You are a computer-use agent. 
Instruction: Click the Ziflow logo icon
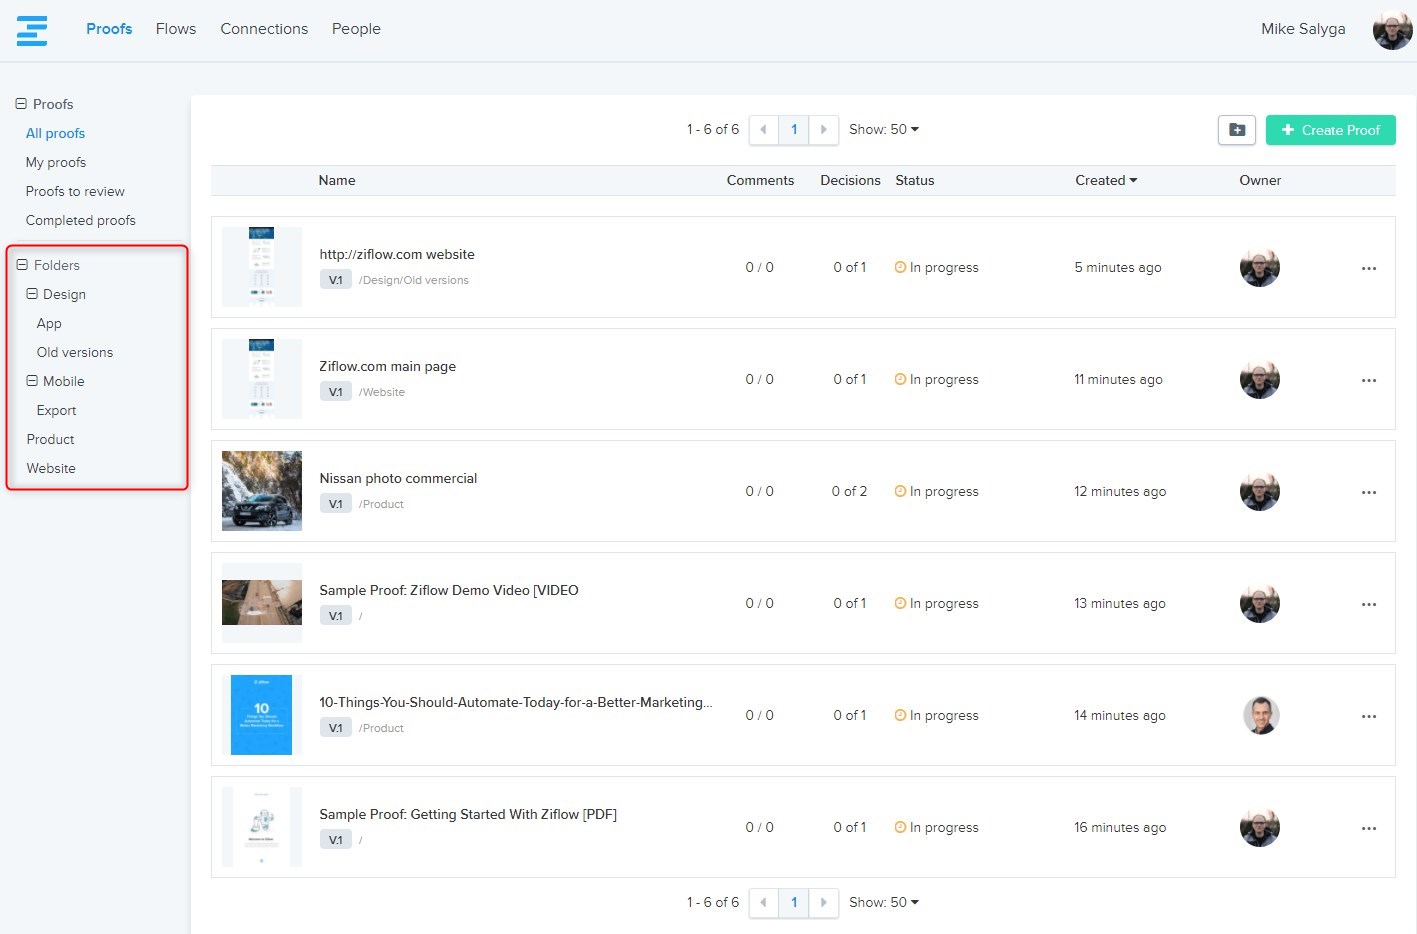click(32, 30)
